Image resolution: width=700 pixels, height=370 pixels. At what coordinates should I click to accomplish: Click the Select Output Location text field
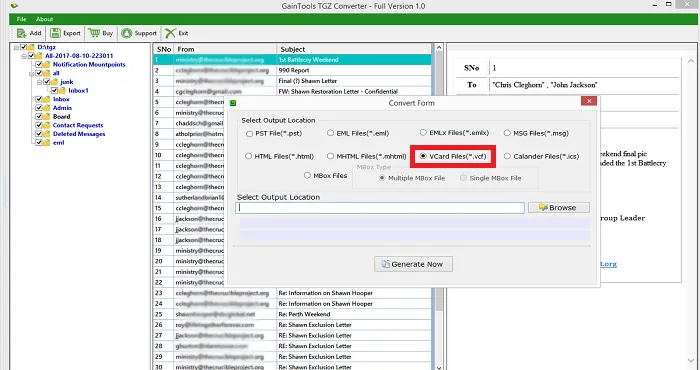click(x=380, y=208)
